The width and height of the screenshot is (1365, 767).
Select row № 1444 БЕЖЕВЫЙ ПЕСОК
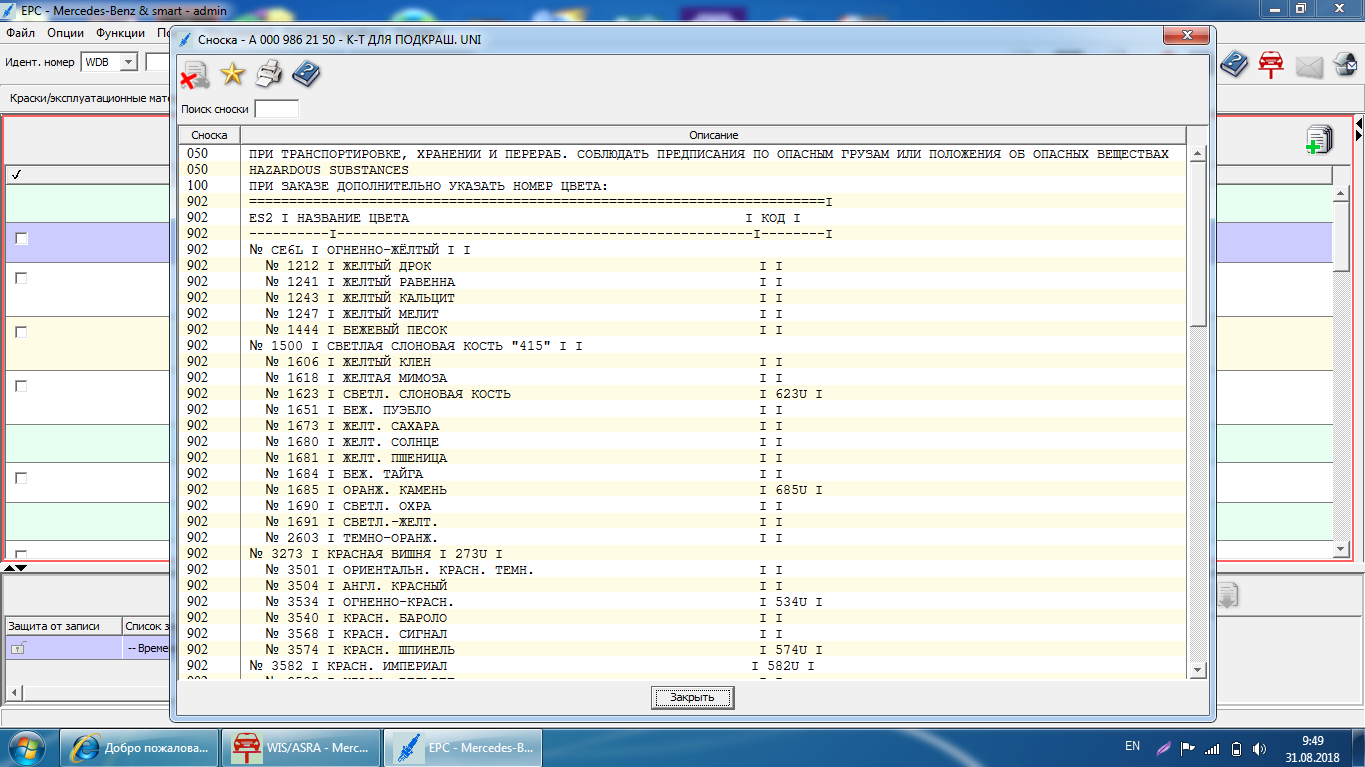pyautogui.click(x=682, y=330)
